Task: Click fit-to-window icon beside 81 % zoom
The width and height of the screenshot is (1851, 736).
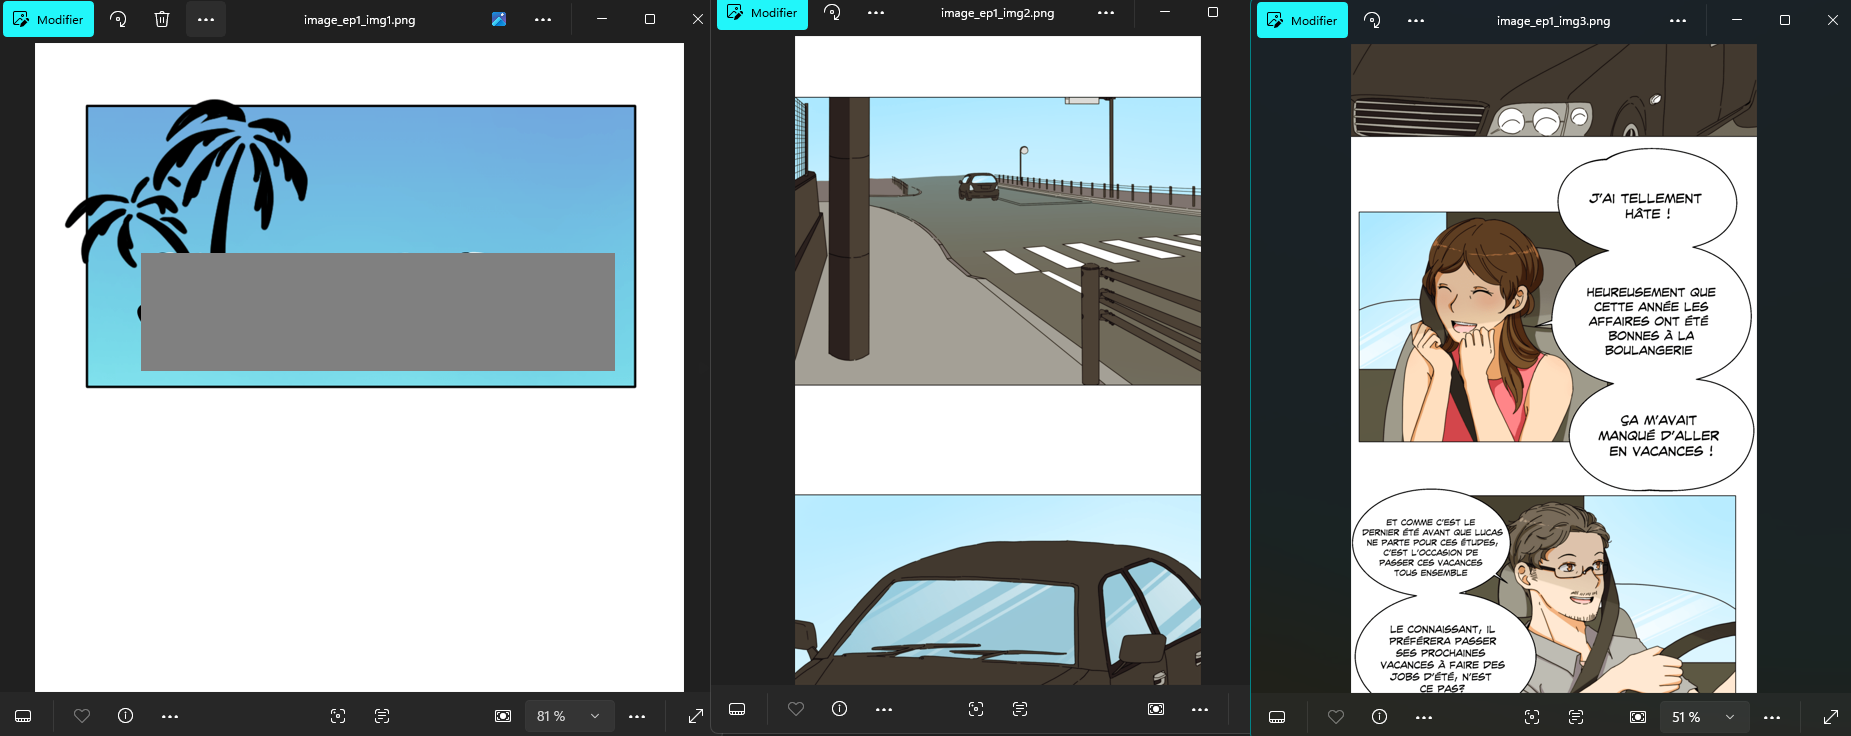Action: click(x=503, y=716)
